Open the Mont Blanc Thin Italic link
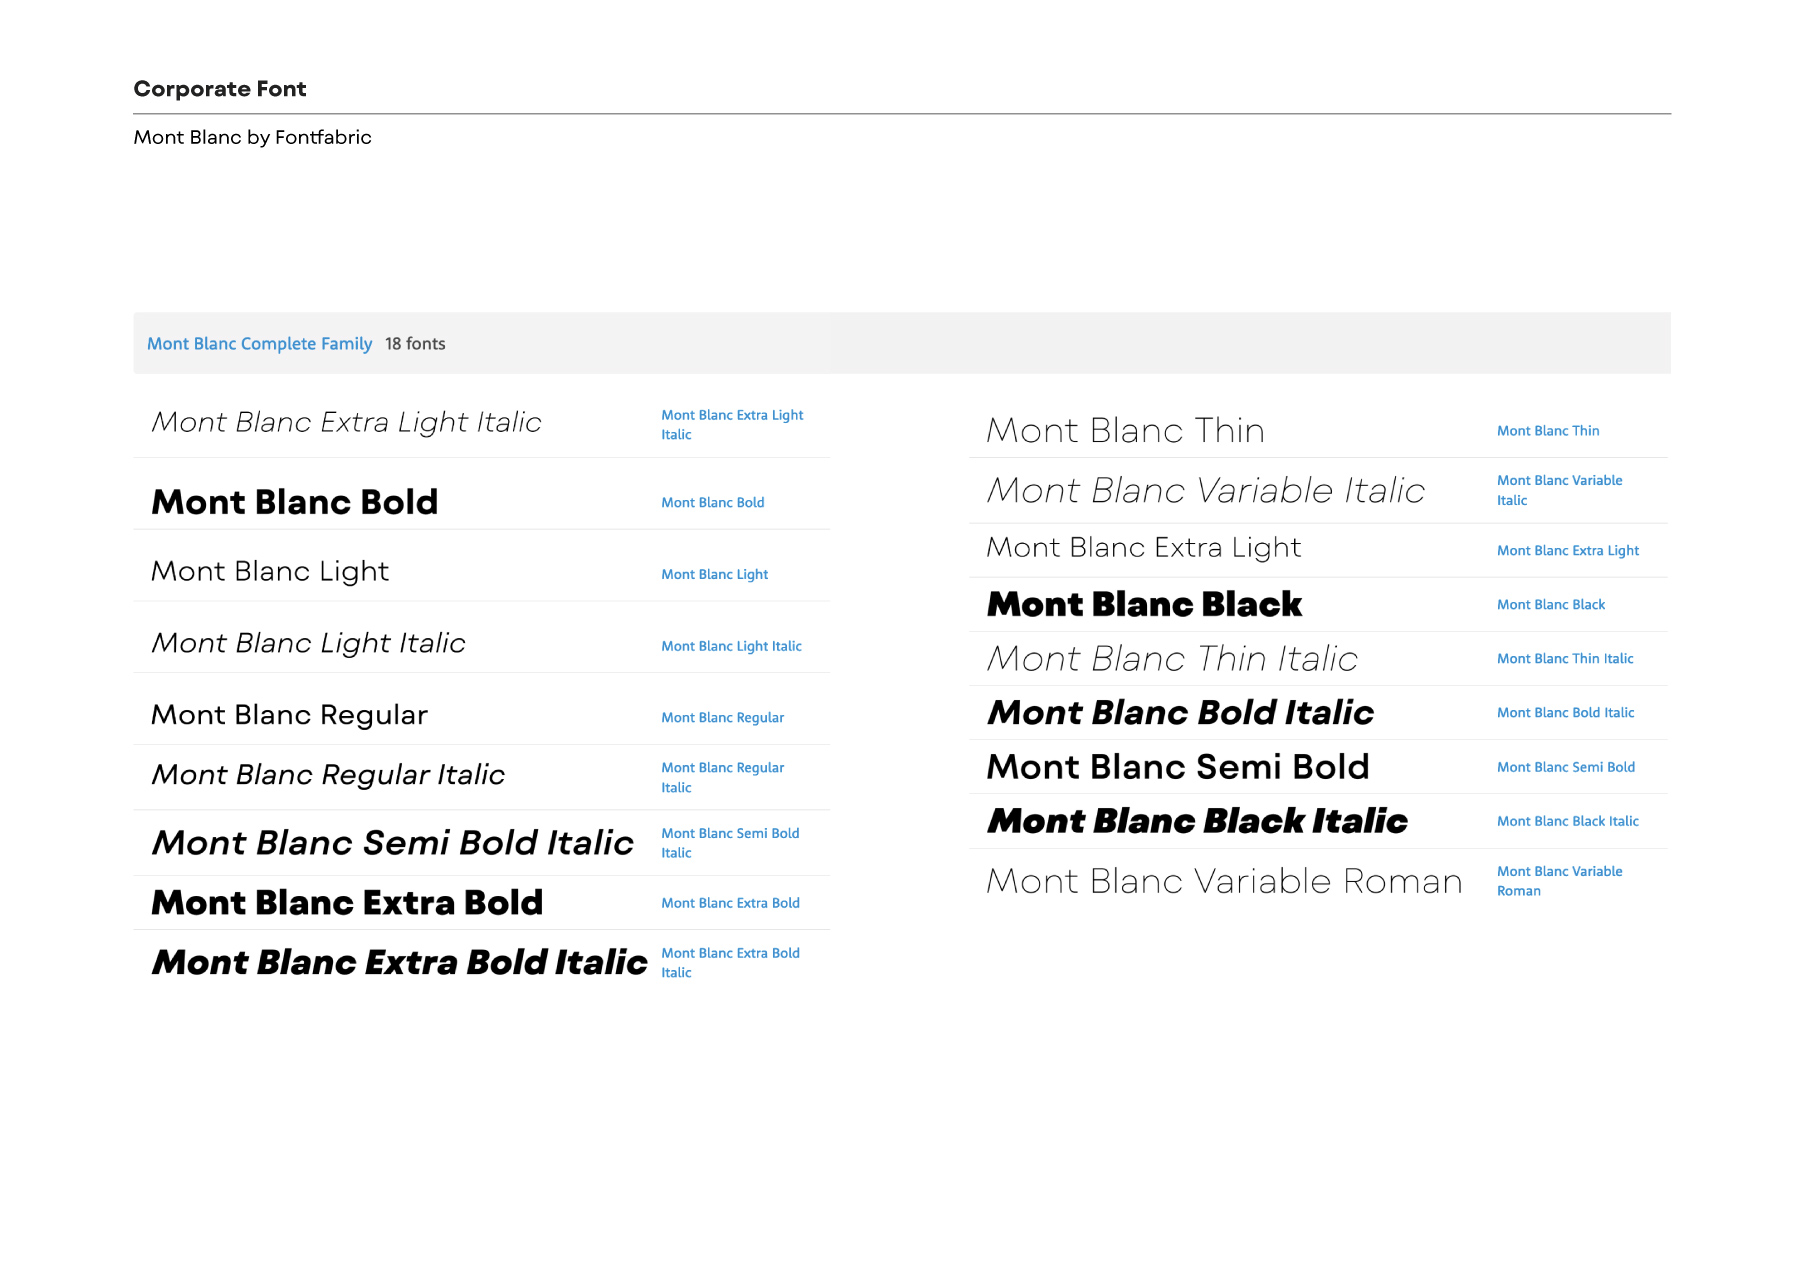 pos(1565,659)
